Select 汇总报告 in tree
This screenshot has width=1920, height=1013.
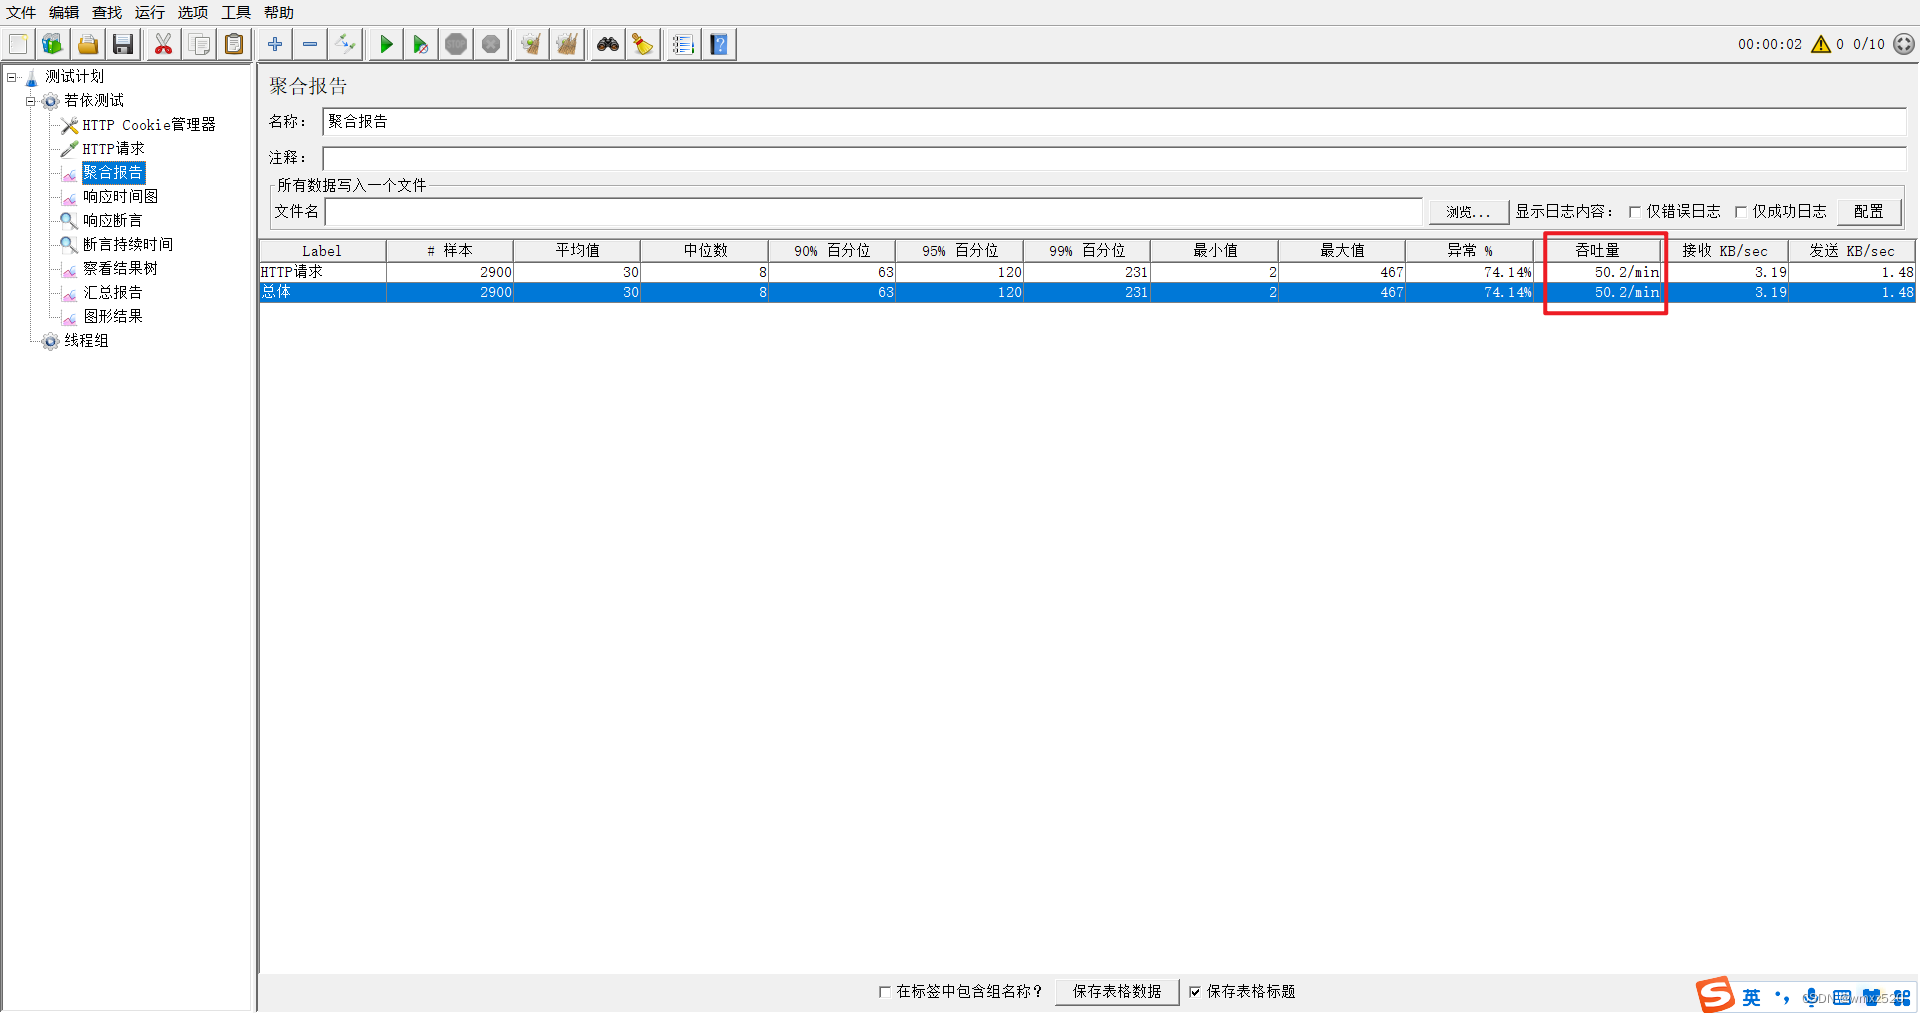[x=112, y=293]
